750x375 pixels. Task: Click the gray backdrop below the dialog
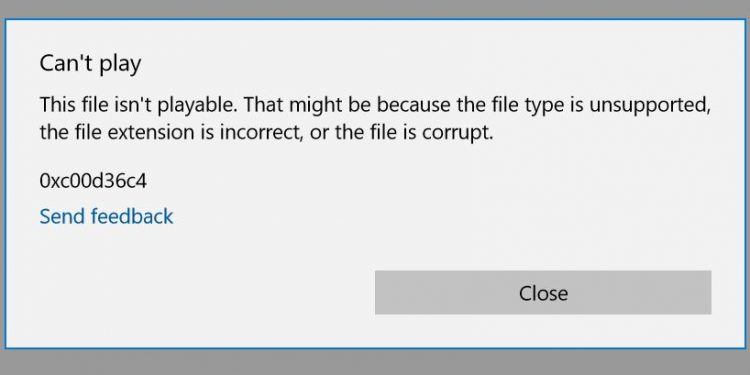(x=375, y=363)
